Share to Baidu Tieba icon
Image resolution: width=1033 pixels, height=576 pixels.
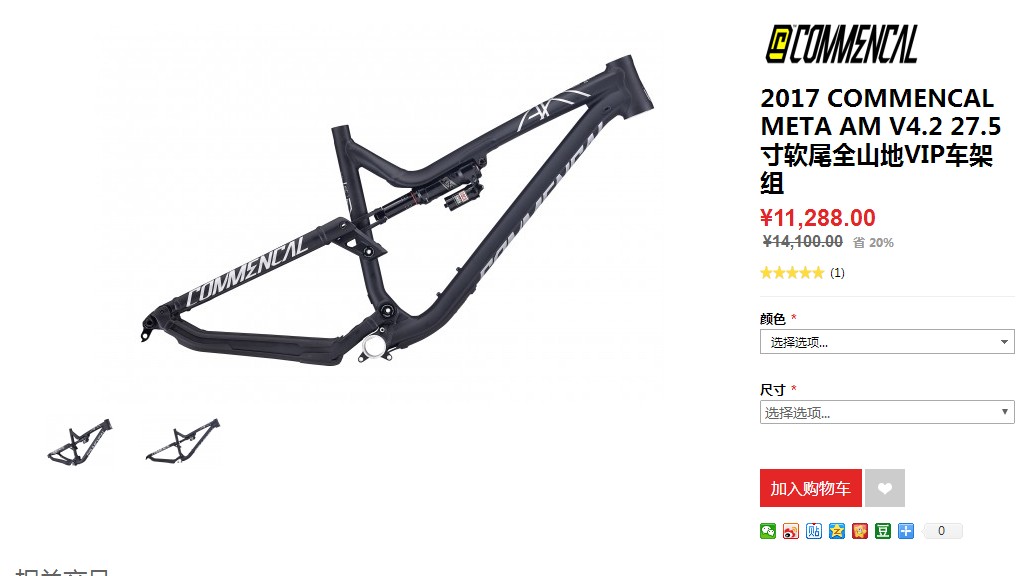point(814,531)
